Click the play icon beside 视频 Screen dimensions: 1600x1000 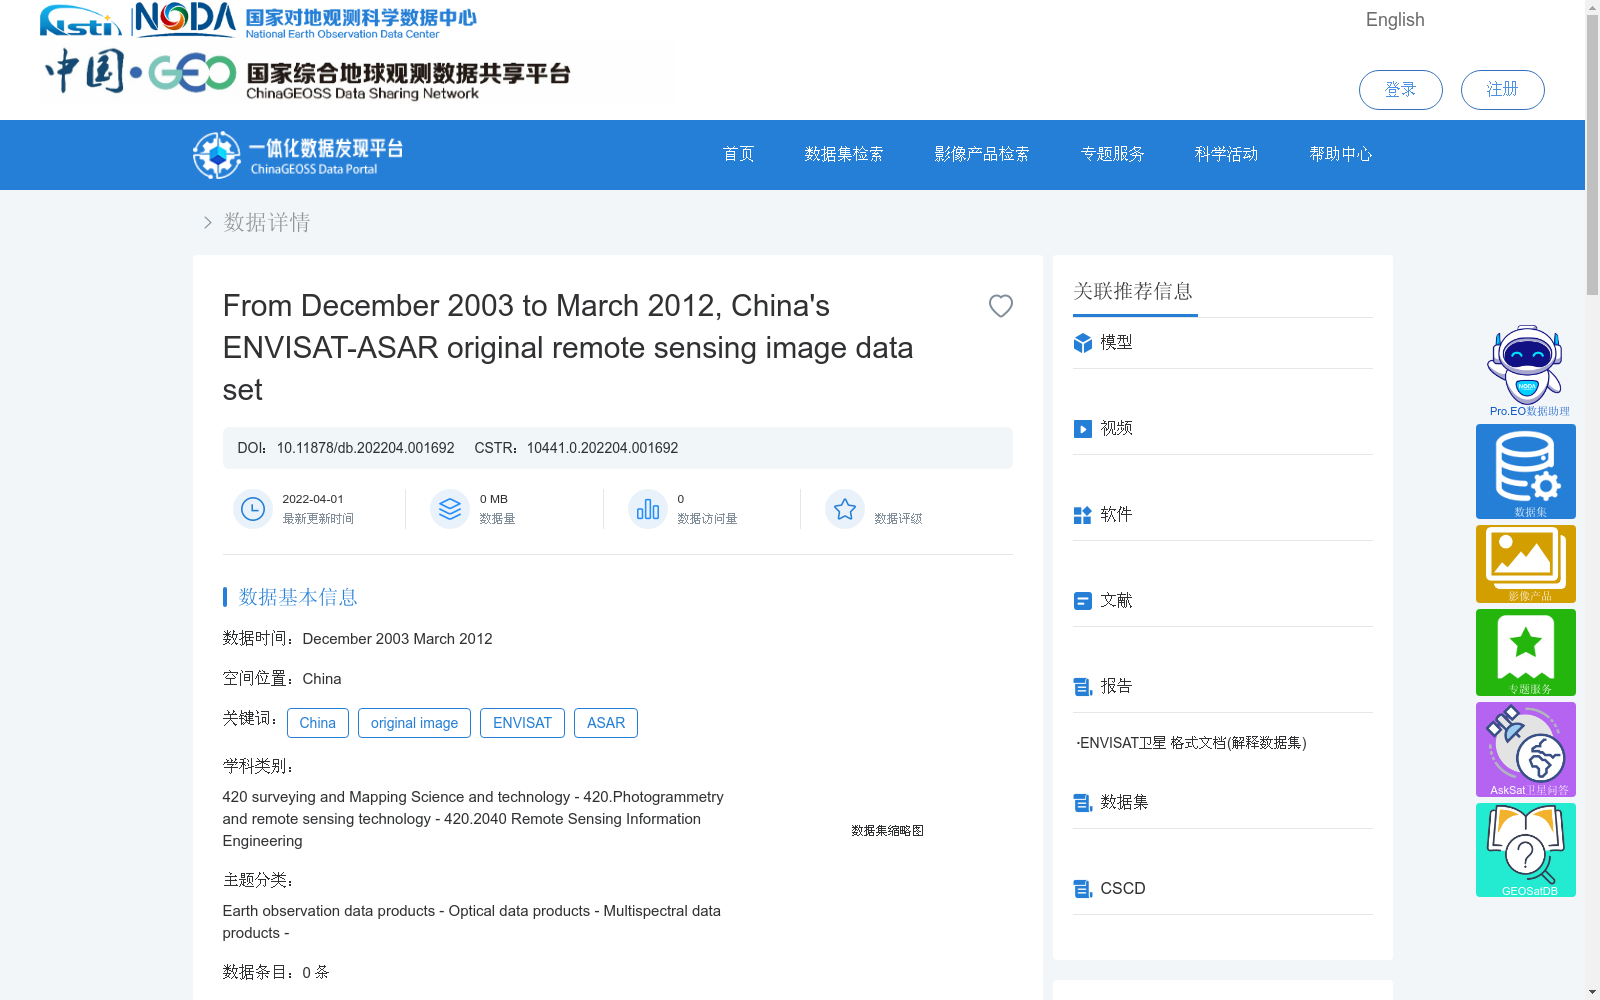tap(1083, 429)
